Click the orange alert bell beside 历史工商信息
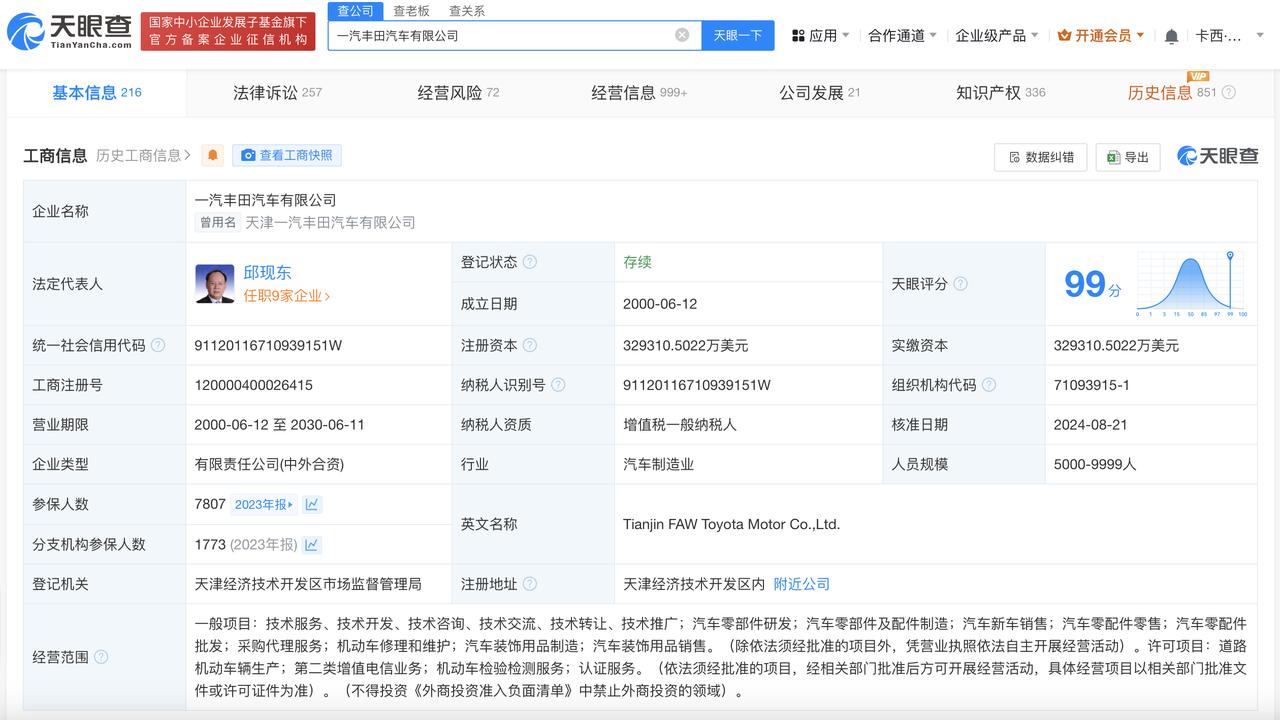This screenshot has width=1280, height=720. pyautogui.click(x=213, y=155)
